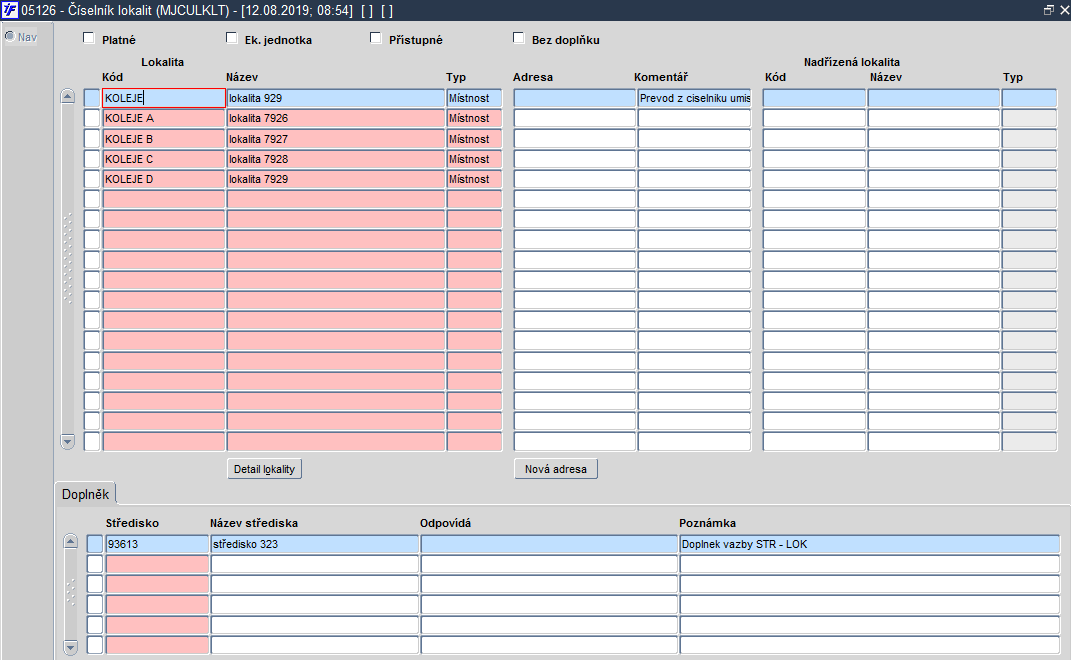The height and width of the screenshot is (660, 1071).
Task: Click scroll-down arrow of Doplněk list
Action: tap(70, 646)
